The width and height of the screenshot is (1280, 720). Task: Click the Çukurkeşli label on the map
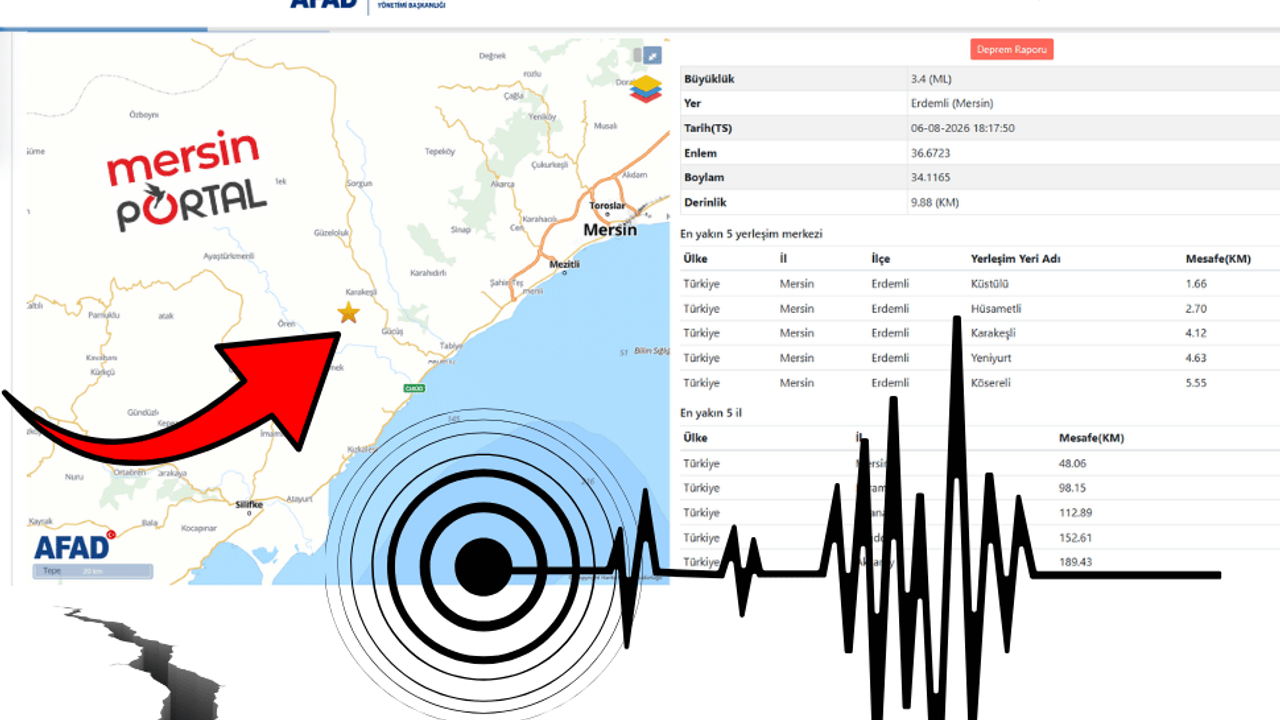click(x=550, y=164)
